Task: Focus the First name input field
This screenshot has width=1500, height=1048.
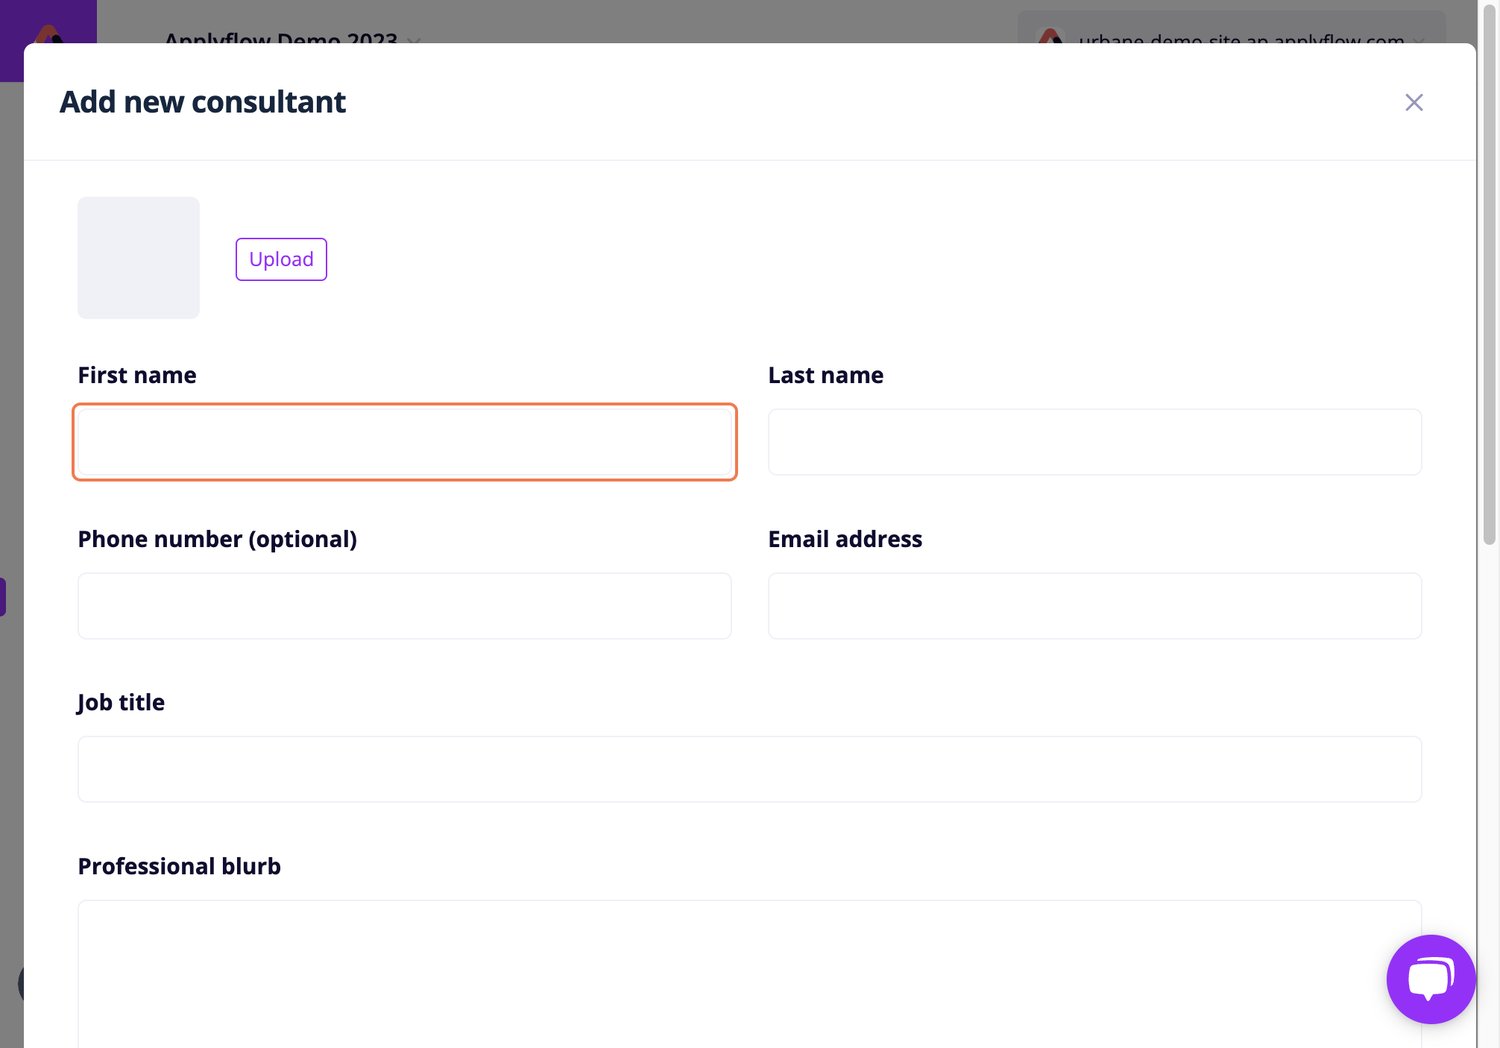Action: coord(405,442)
